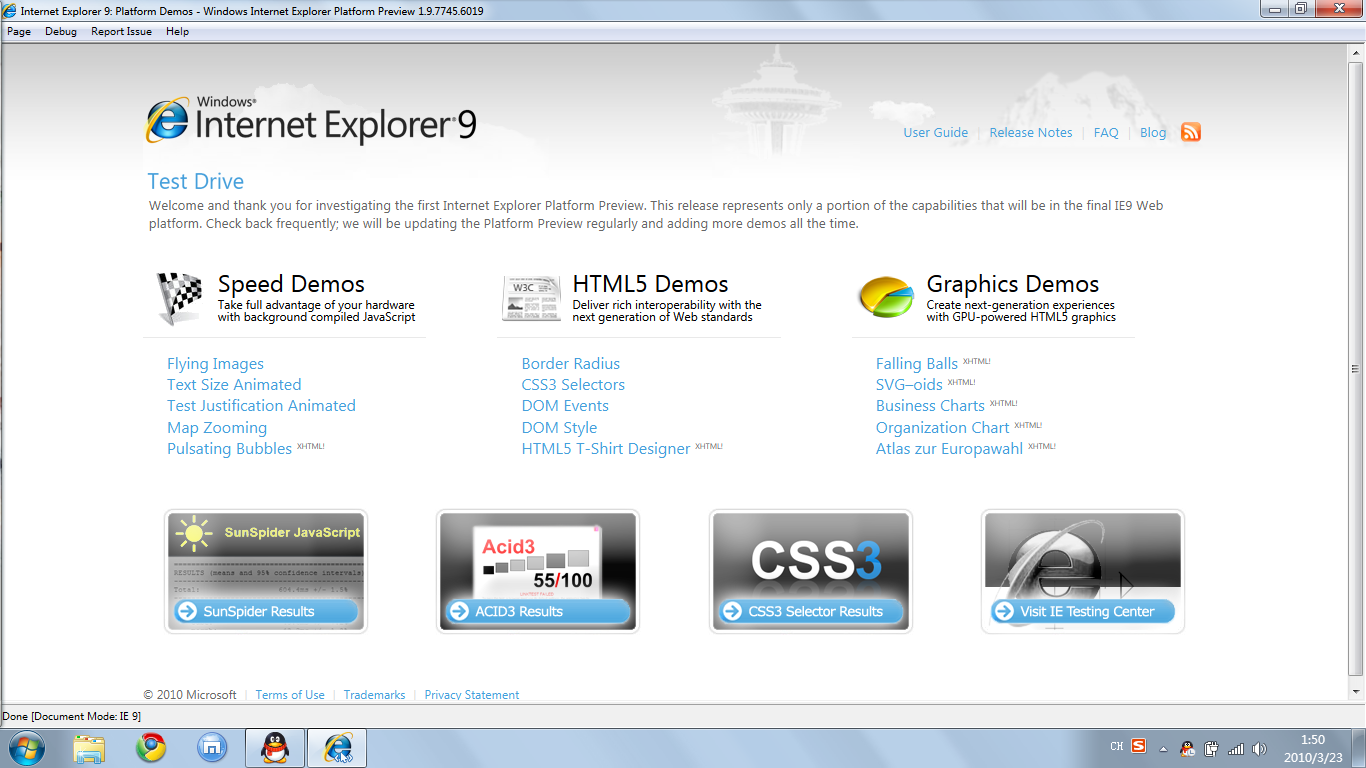Click the HTML5 Demos heading text
1366x768 pixels.
(650, 284)
